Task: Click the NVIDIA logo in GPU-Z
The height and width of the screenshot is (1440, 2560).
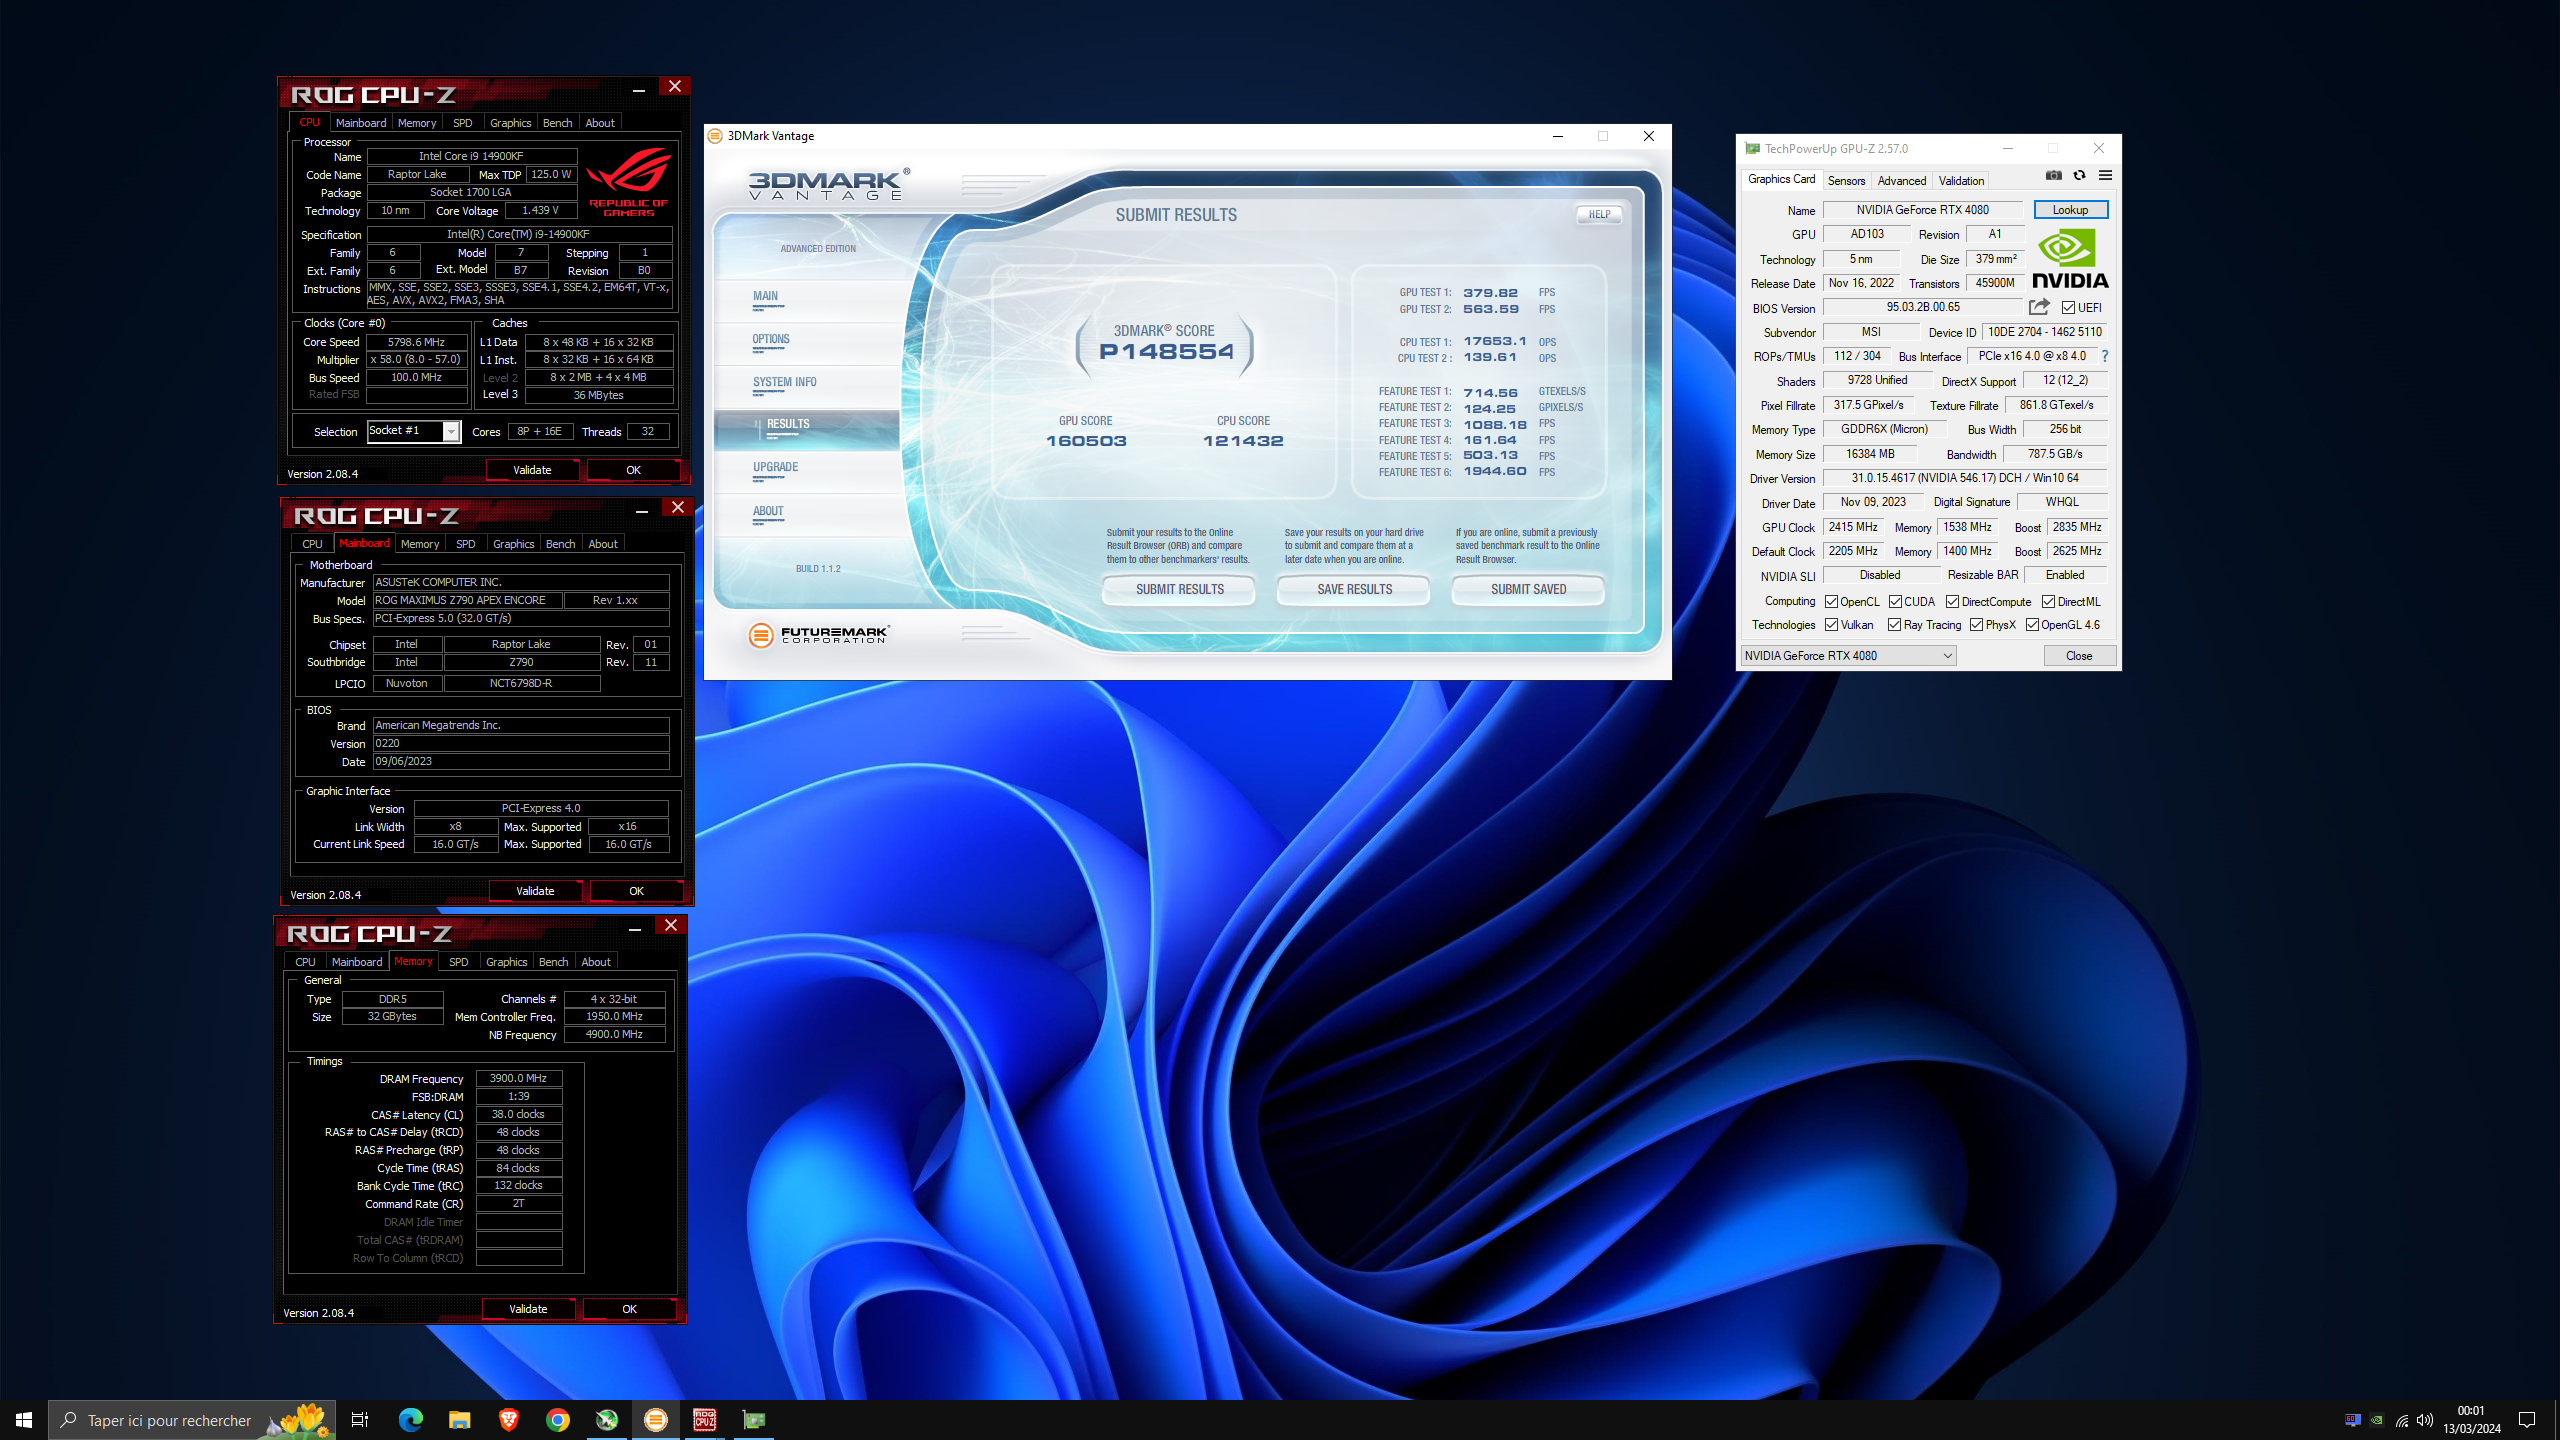Action: pos(2070,259)
